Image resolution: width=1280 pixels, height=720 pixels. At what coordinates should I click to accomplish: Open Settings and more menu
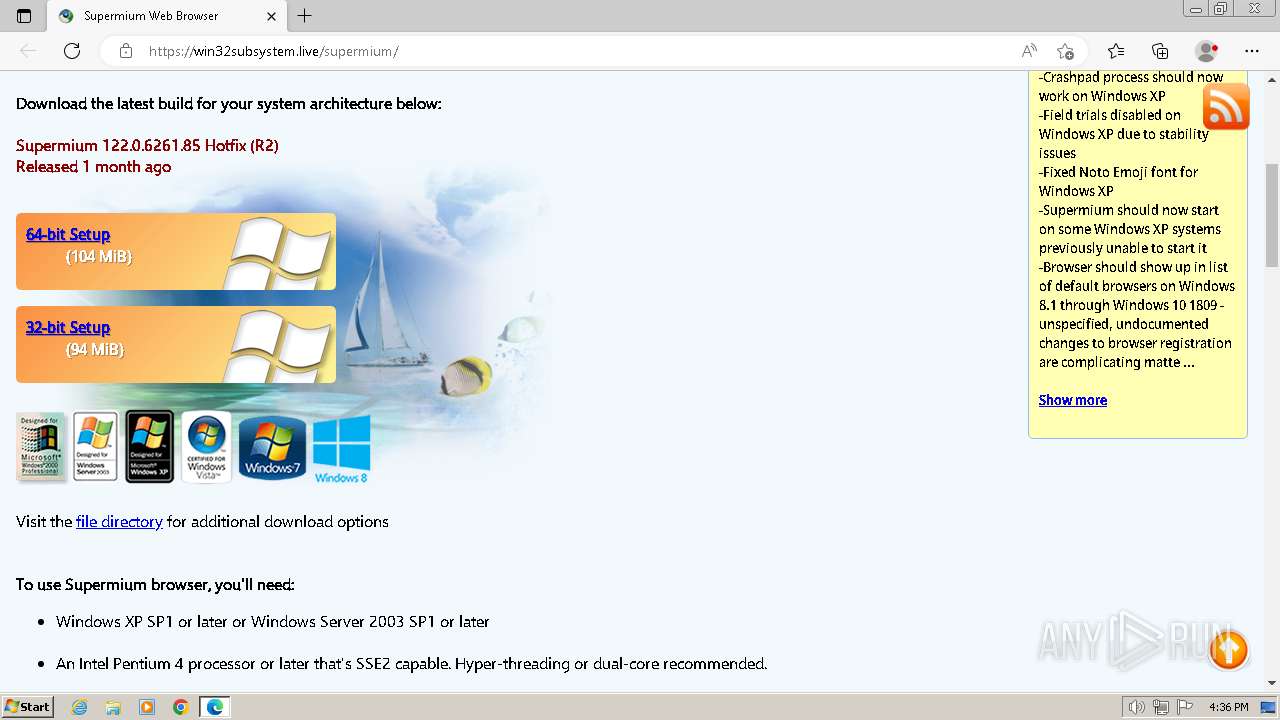click(1252, 51)
